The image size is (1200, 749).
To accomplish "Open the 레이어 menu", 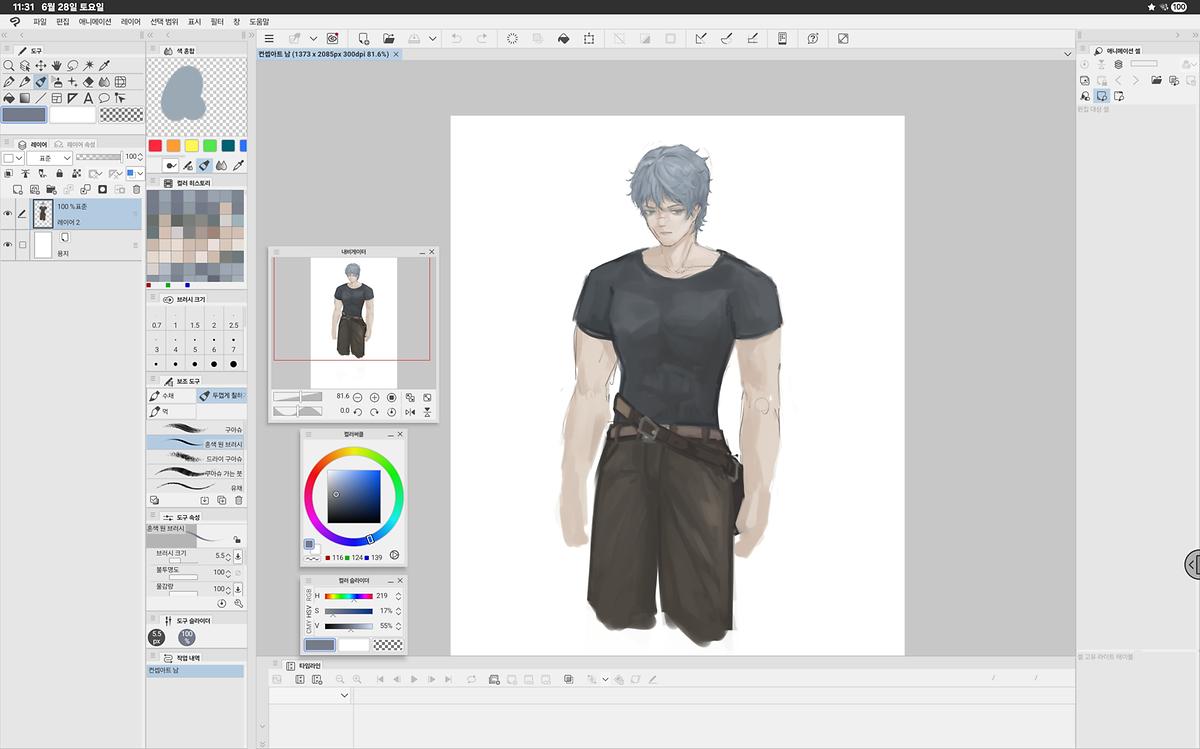I will click(131, 21).
